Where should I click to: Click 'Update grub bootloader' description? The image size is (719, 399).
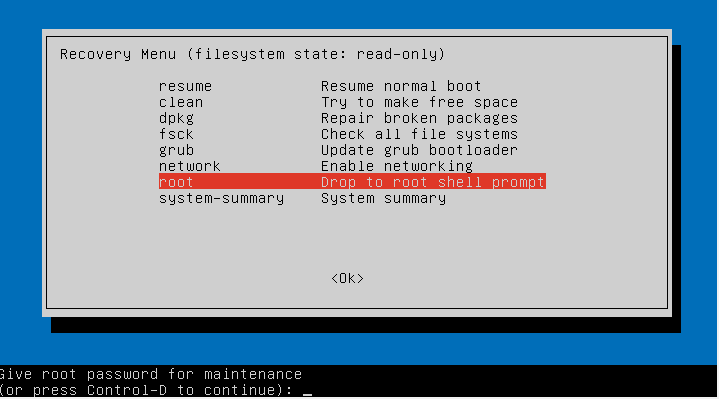point(419,150)
